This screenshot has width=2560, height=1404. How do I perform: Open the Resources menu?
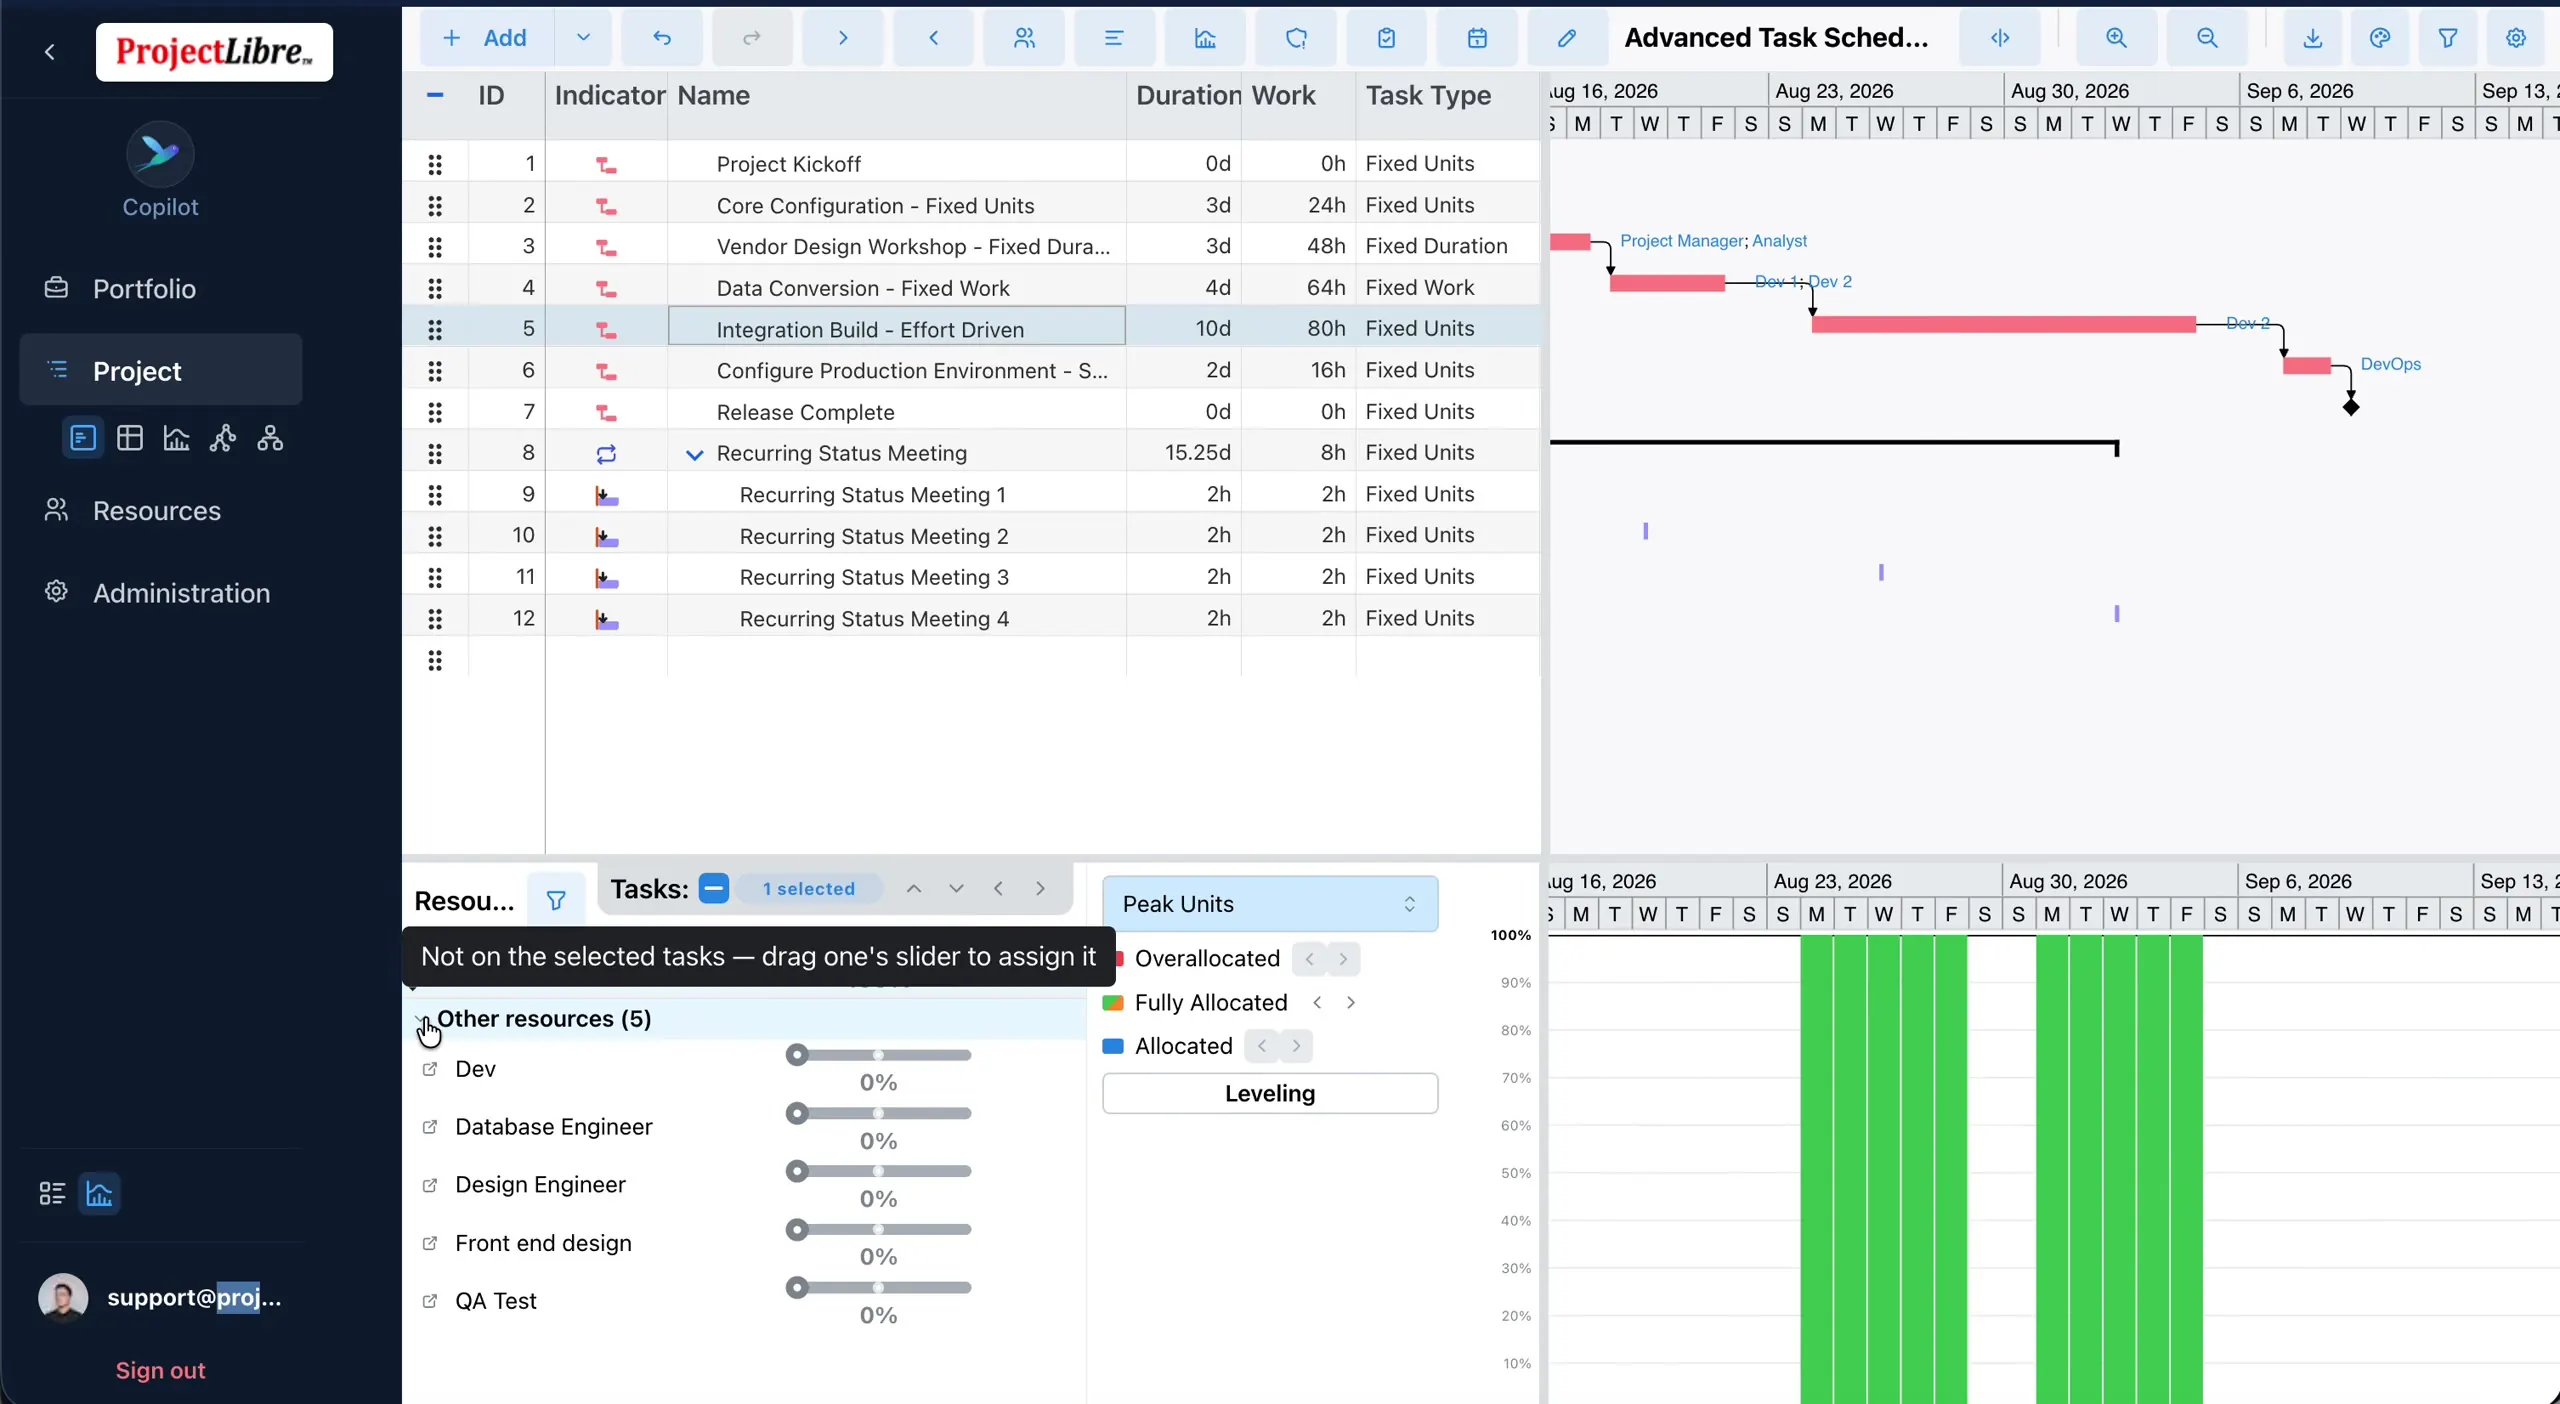(160, 510)
